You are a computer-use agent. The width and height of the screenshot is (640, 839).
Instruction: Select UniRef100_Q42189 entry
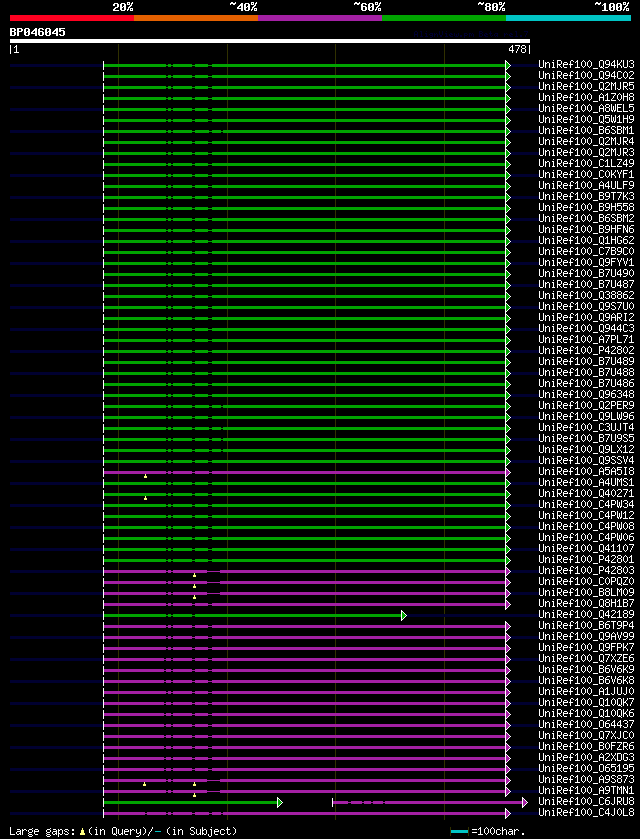pyautogui.click(x=586, y=615)
